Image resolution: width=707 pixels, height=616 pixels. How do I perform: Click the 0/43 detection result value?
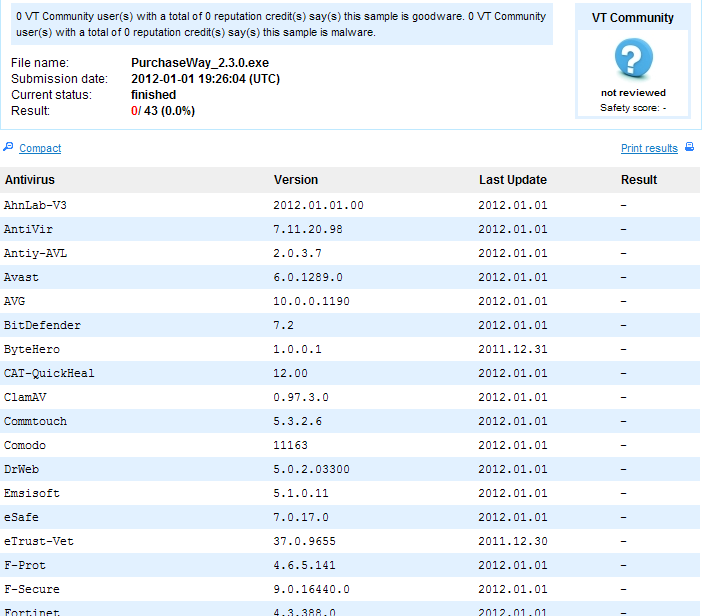point(163,111)
